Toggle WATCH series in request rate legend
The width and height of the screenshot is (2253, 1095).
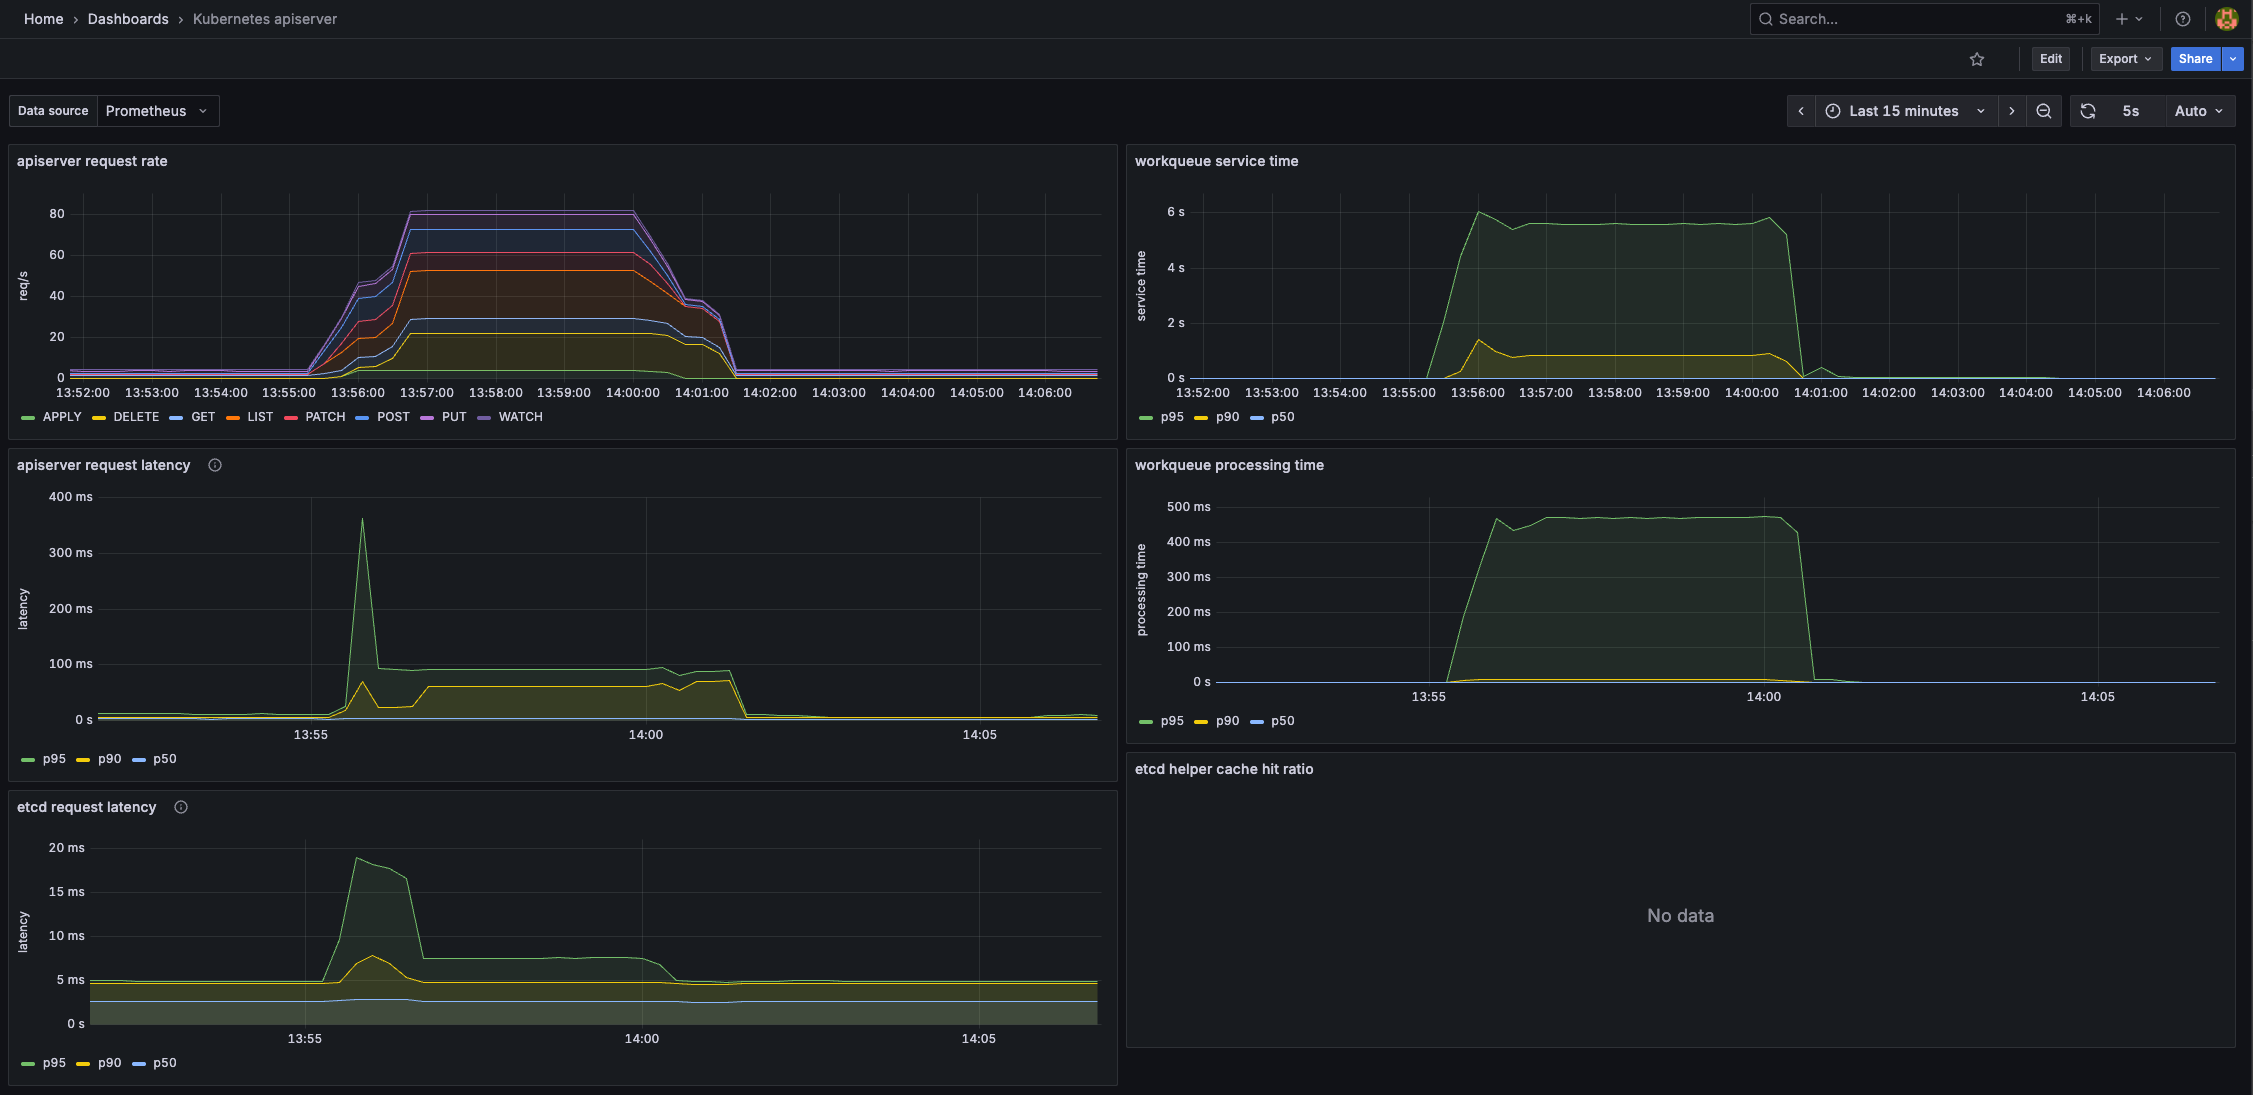pyautogui.click(x=520, y=417)
